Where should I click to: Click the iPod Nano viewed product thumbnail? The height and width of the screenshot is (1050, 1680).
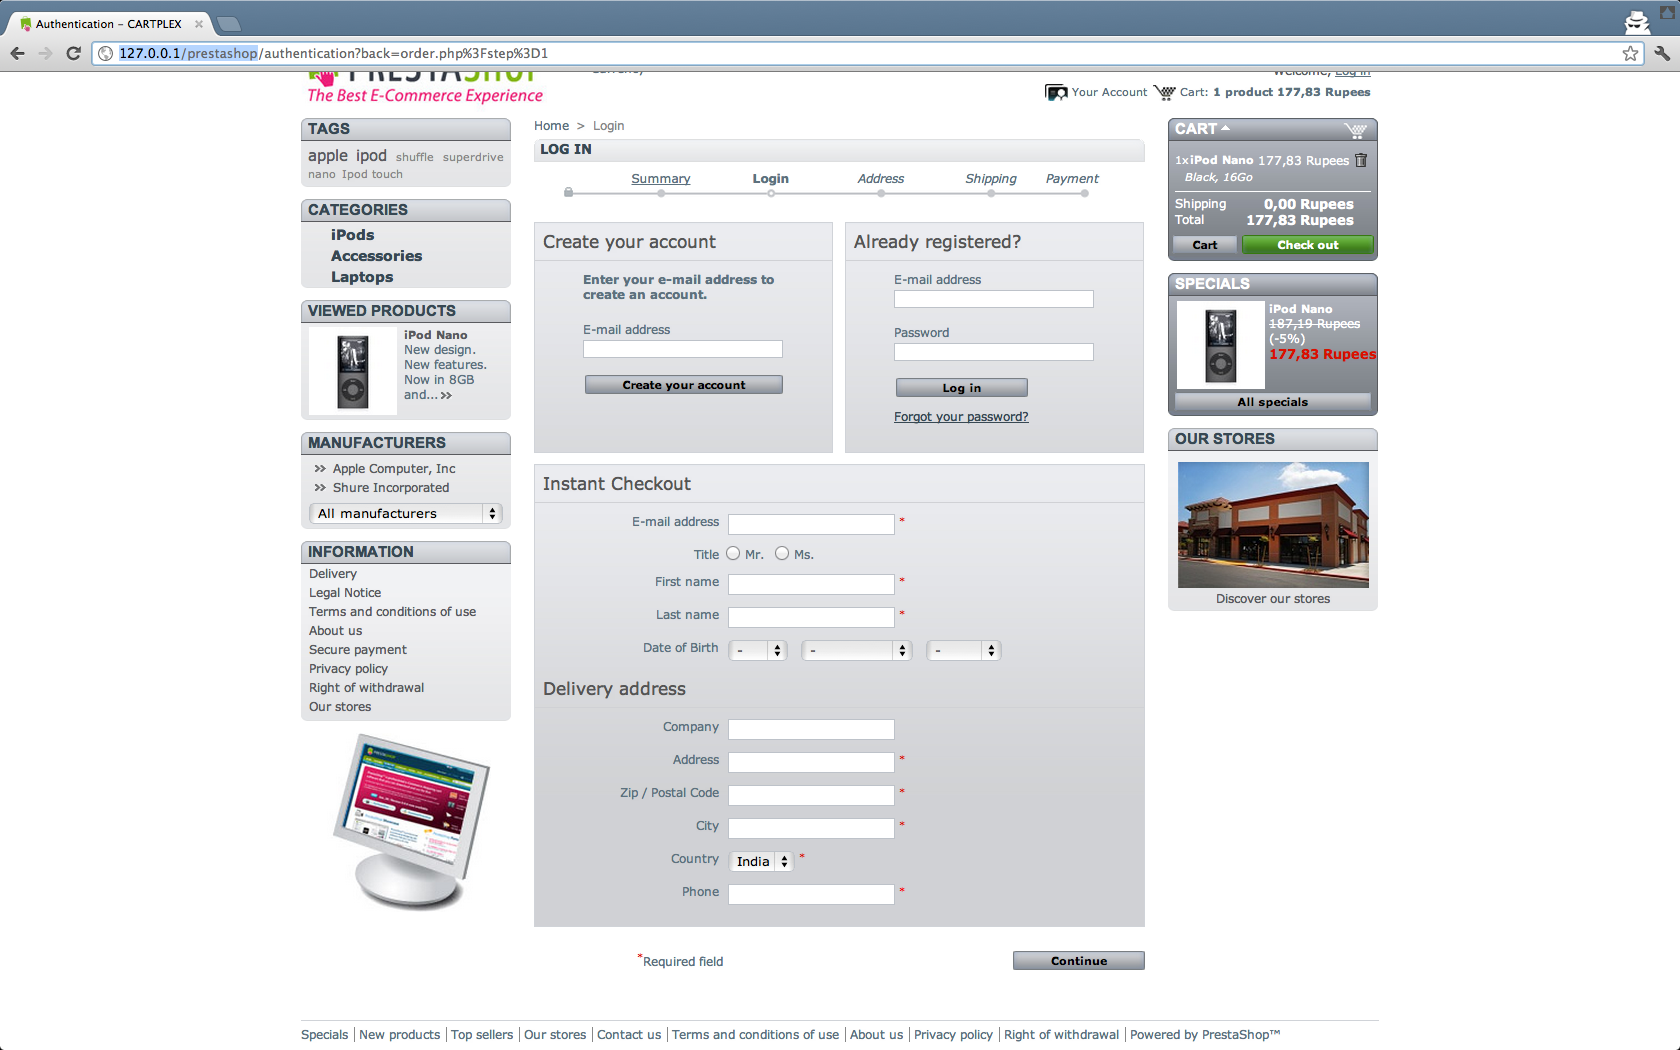(x=353, y=371)
